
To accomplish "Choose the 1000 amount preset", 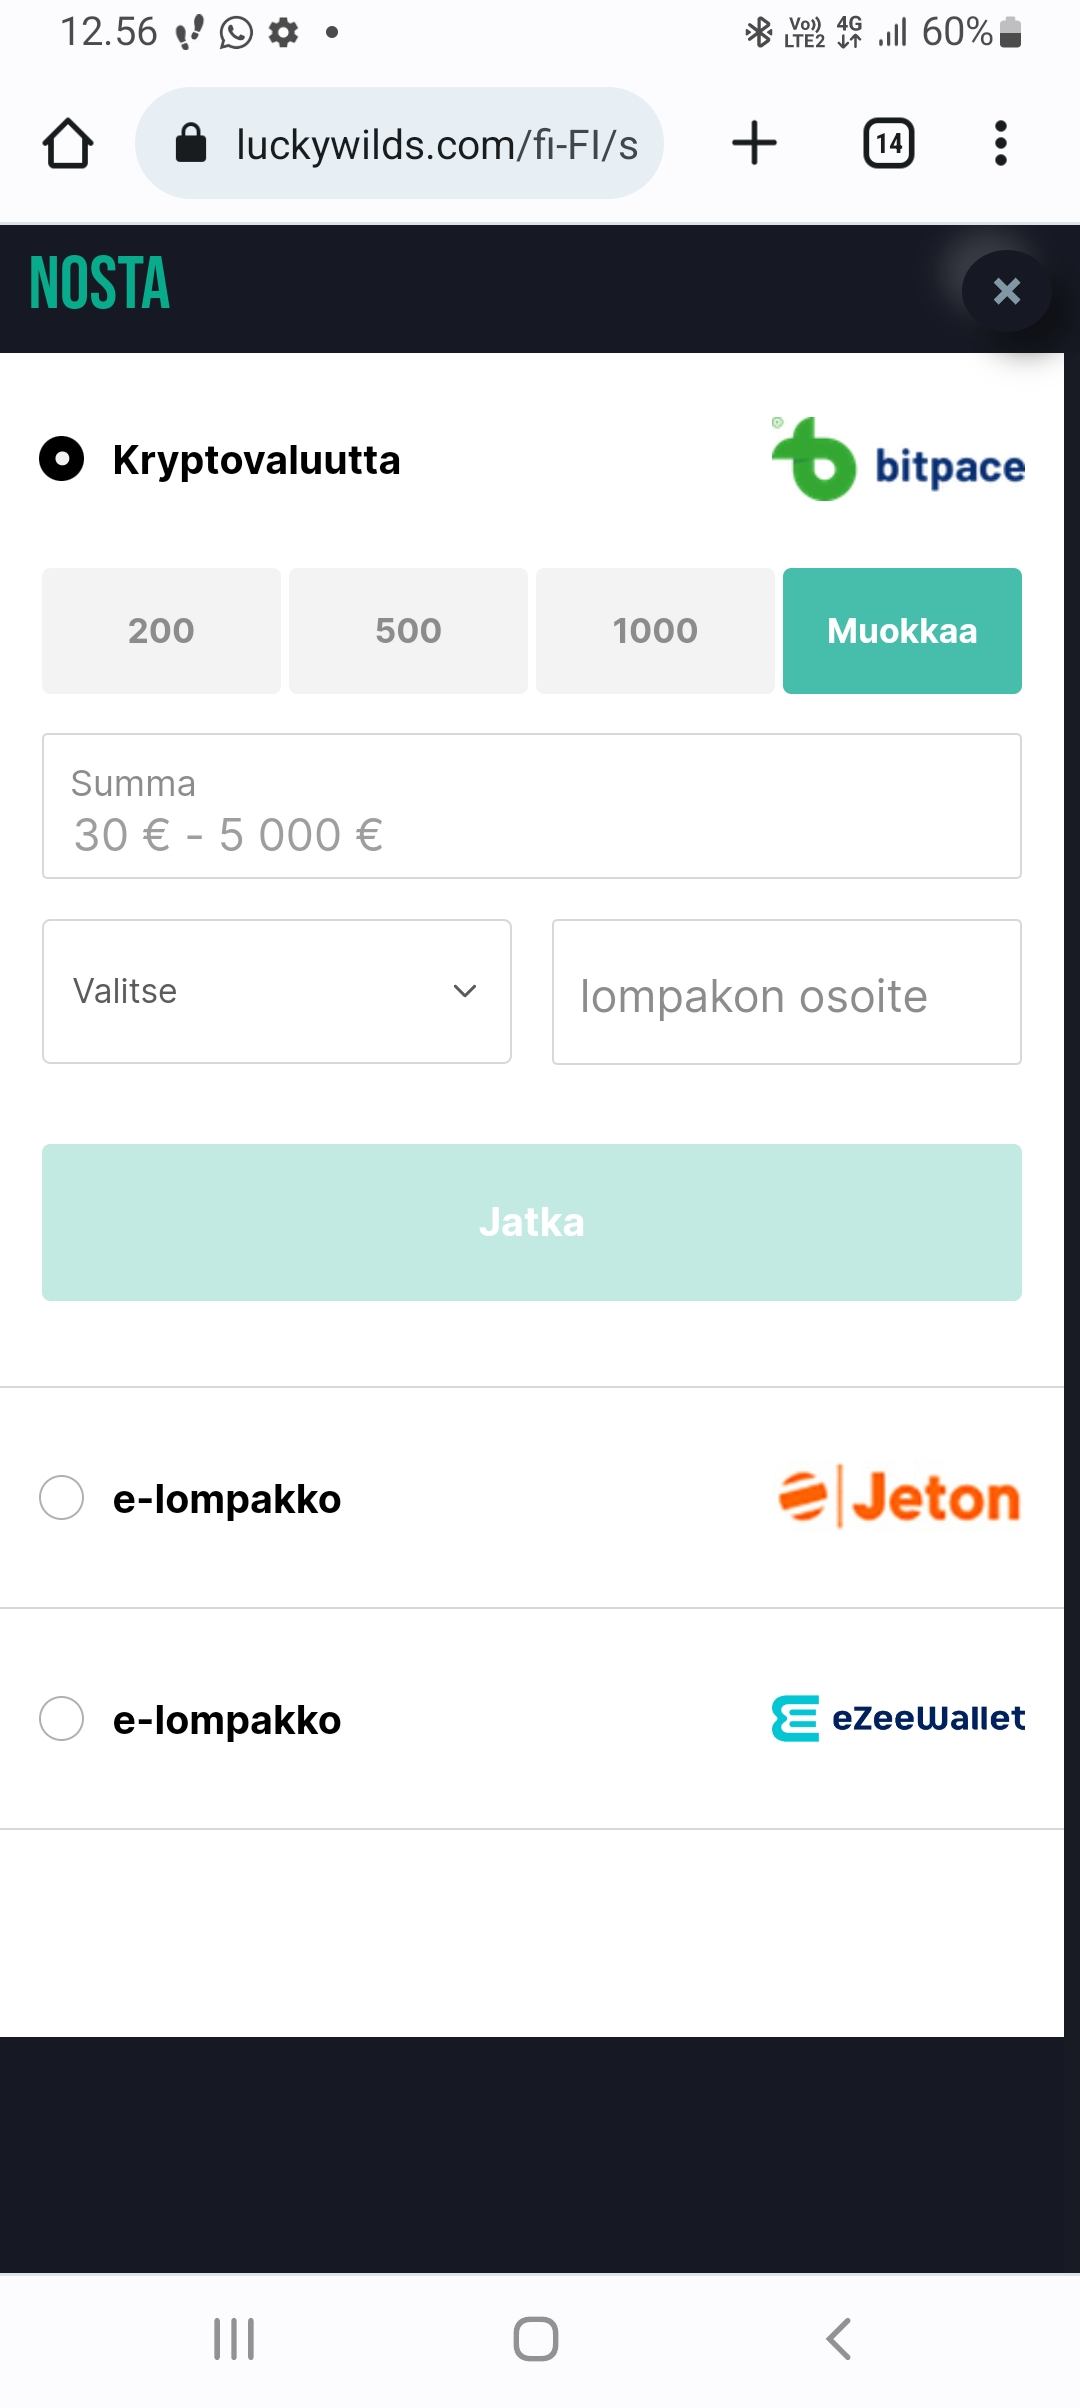I will (x=655, y=631).
